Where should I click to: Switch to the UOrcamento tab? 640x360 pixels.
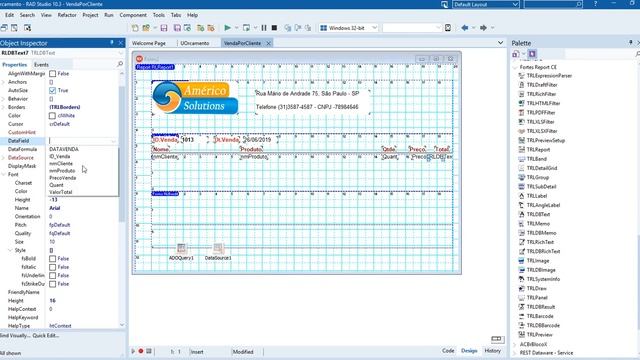pos(195,43)
